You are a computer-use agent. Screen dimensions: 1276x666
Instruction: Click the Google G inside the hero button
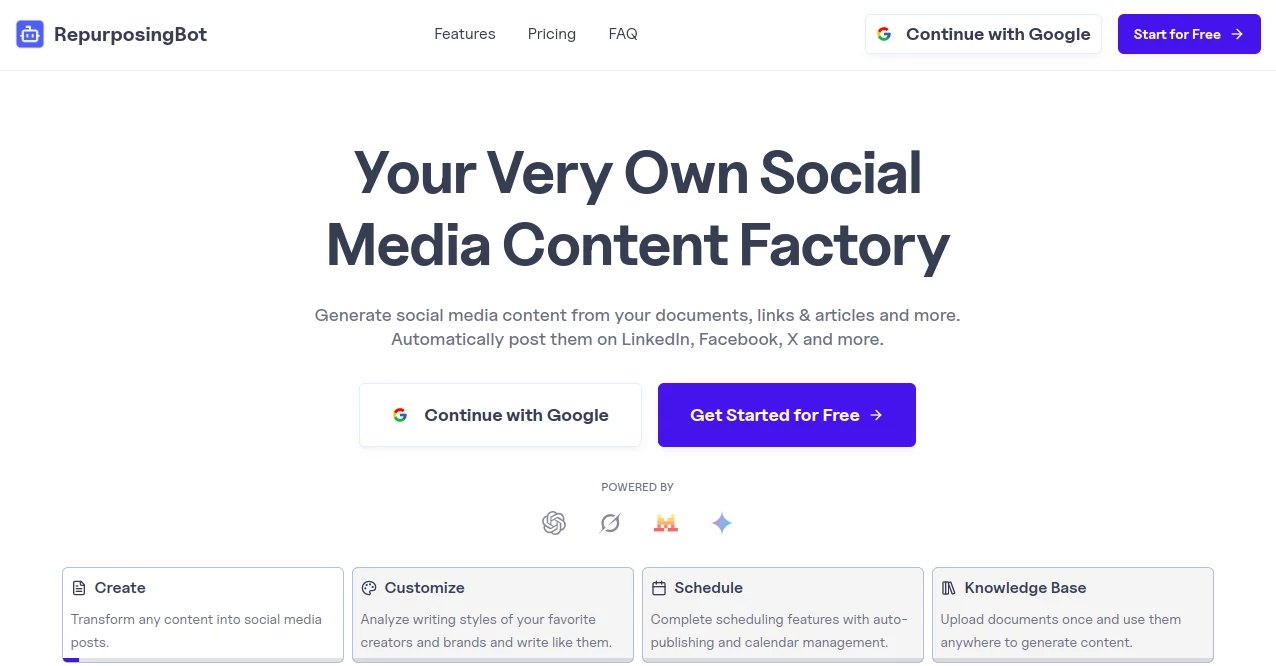click(400, 414)
